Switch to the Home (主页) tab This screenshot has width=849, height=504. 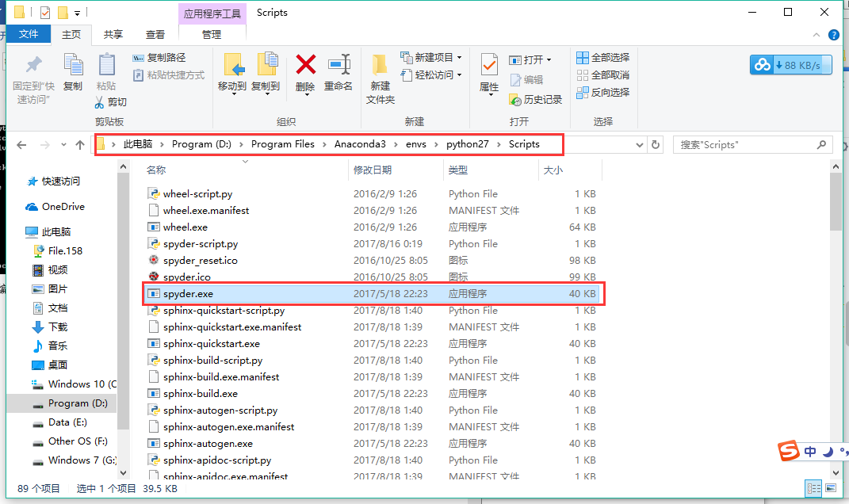coord(71,34)
